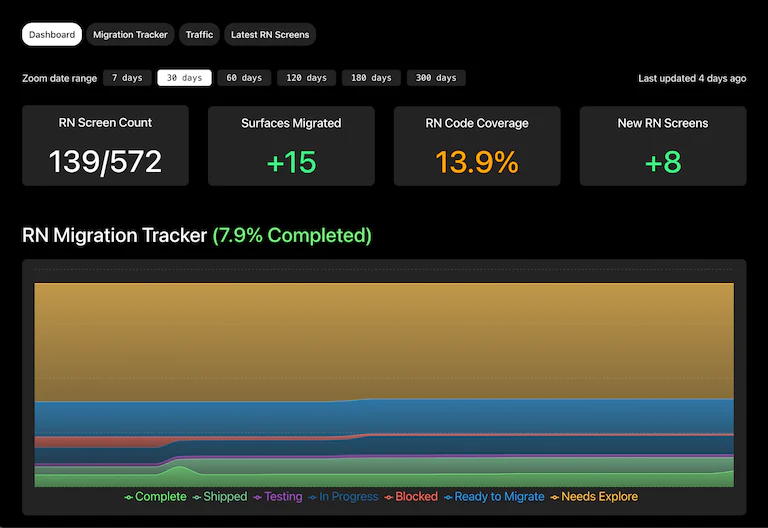
Task: Toggle the Shipped series legend marker
Action: [220, 497]
